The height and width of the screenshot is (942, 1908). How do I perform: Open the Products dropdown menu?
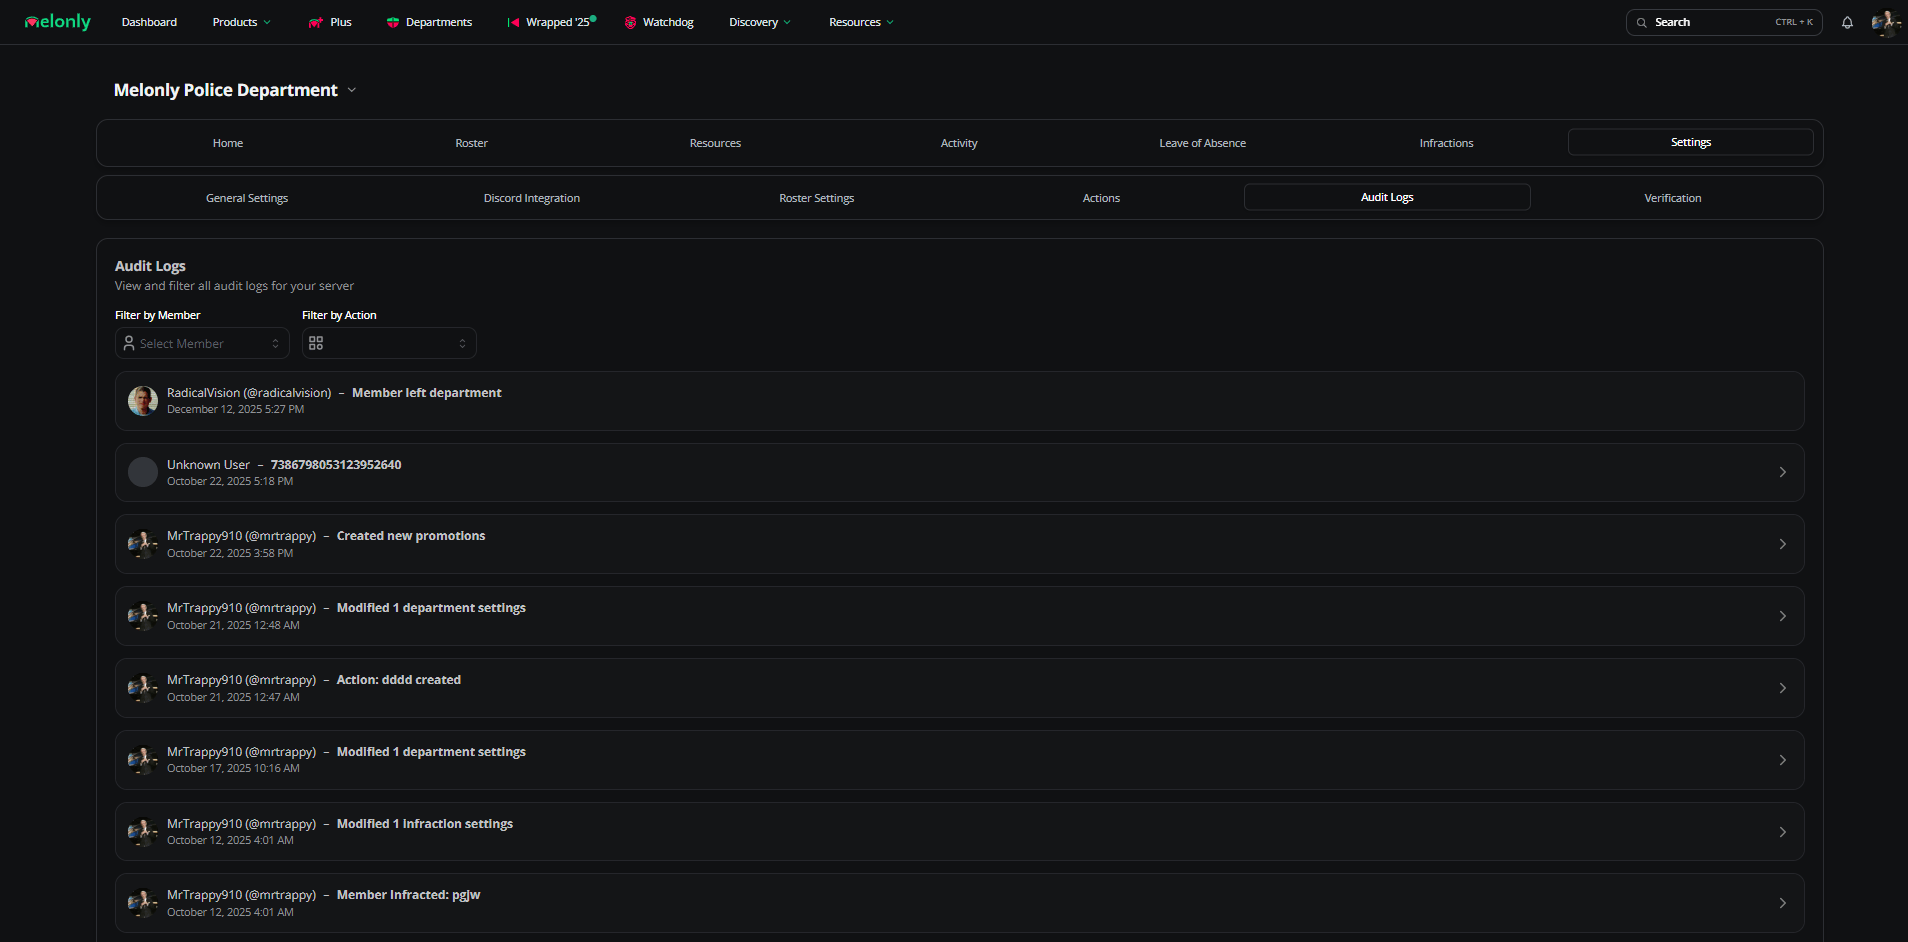[241, 22]
